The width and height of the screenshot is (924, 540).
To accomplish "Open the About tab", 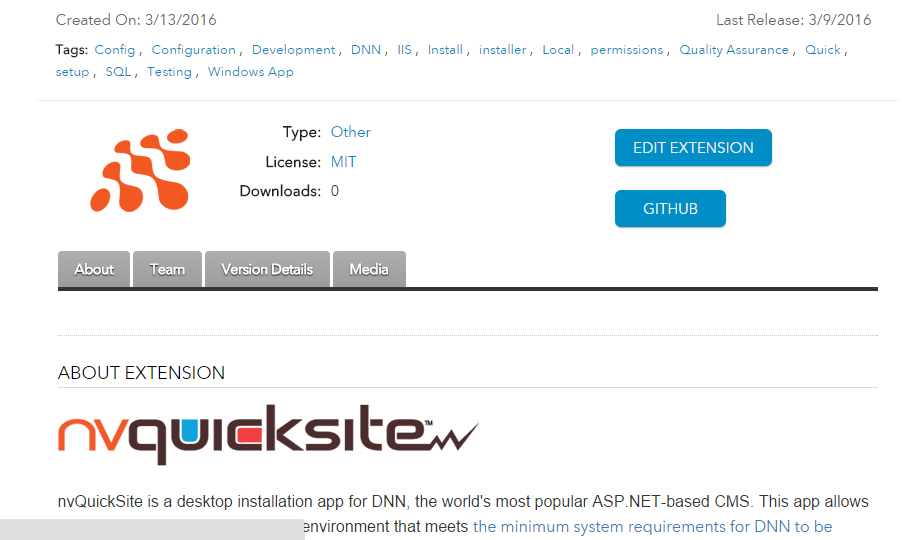I will coord(94,269).
